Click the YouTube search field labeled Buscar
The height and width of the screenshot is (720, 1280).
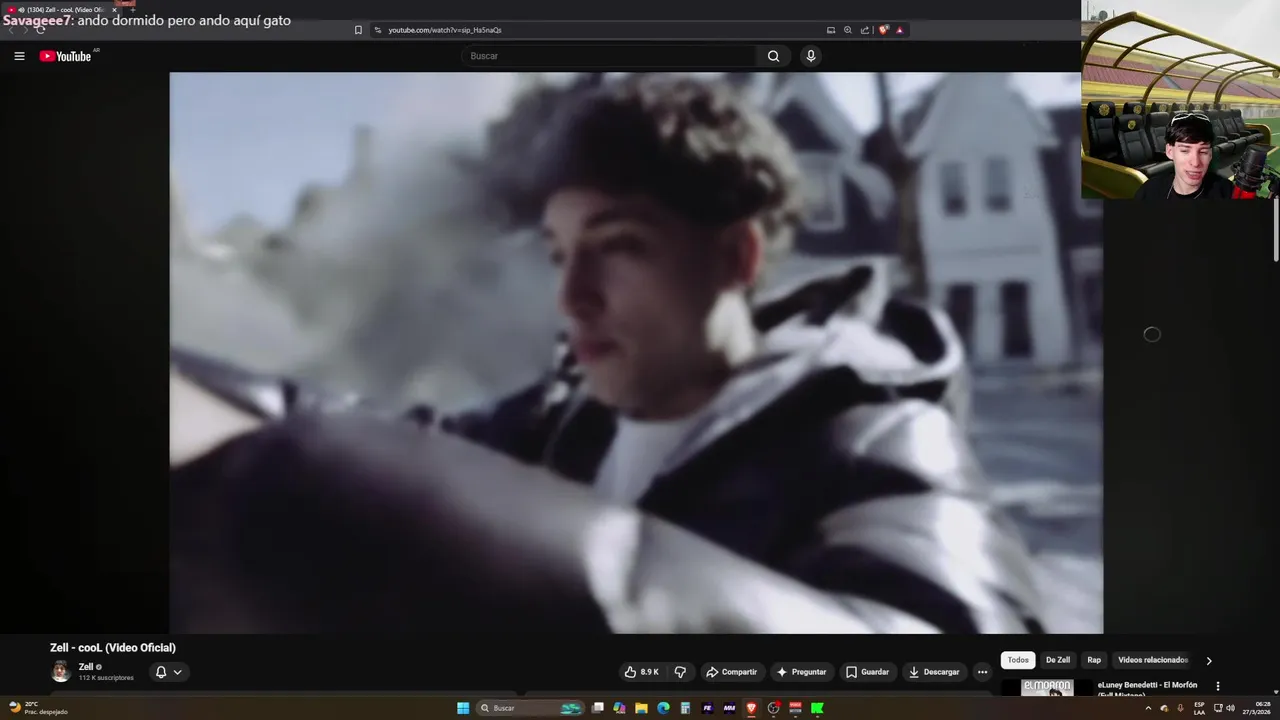click(610, 56)
